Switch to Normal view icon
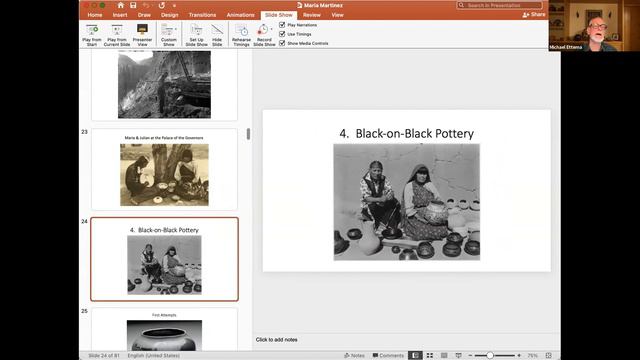Image resolution: width=640 pixels, height=360 pixels. click(415, 356)
